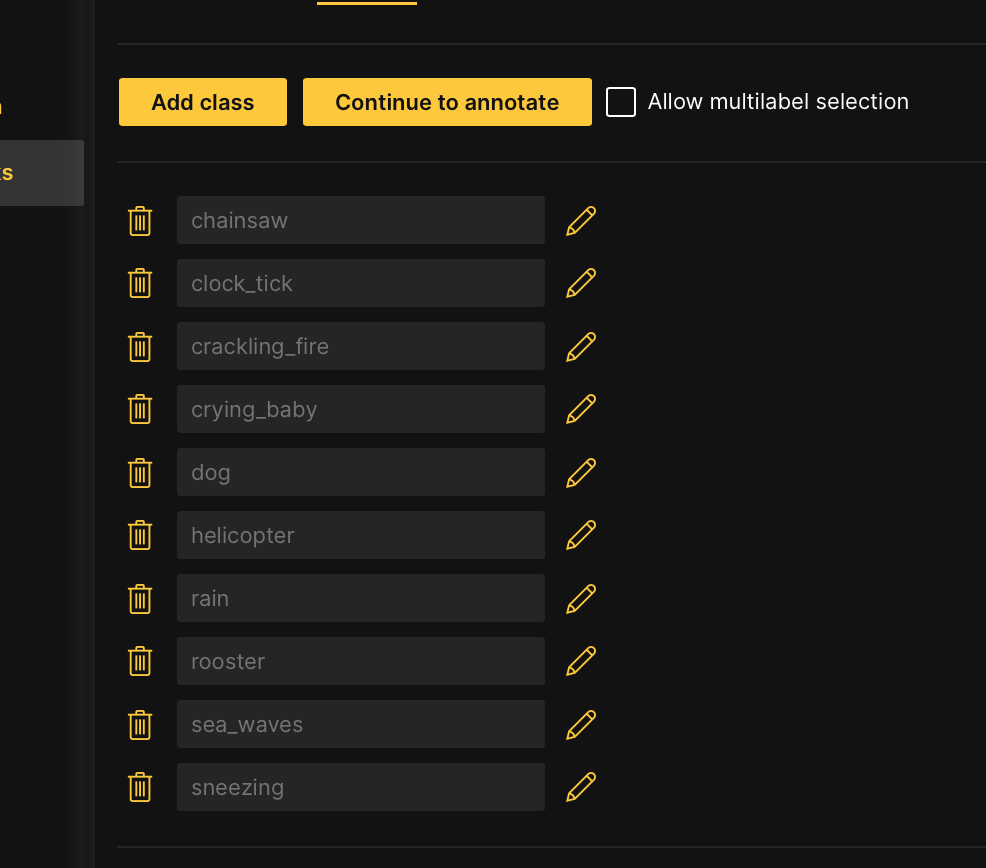Delete the clock_tick class
Image resolution: width=986 pixels, height=868 pixels.
[140, 283]
